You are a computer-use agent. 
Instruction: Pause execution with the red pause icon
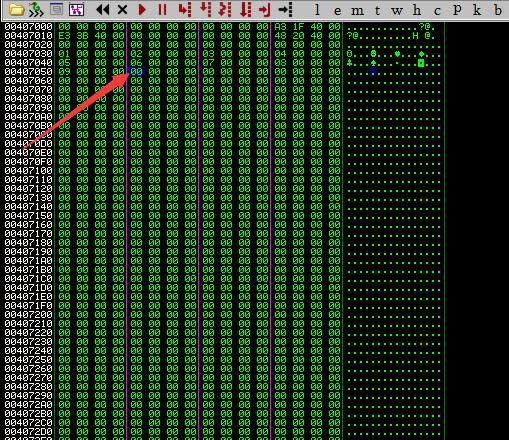point(162,10)
